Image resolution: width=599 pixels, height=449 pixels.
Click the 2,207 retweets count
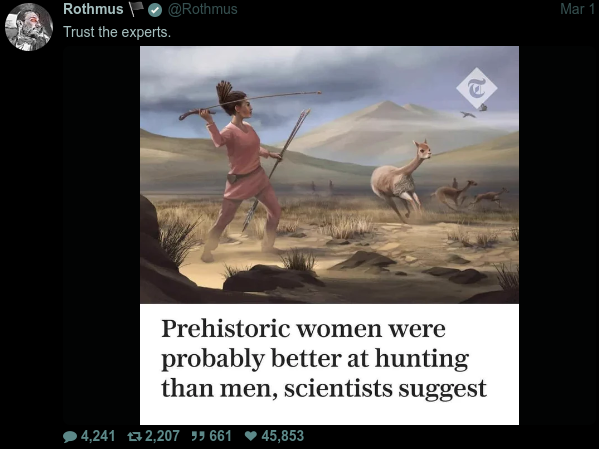162,436
